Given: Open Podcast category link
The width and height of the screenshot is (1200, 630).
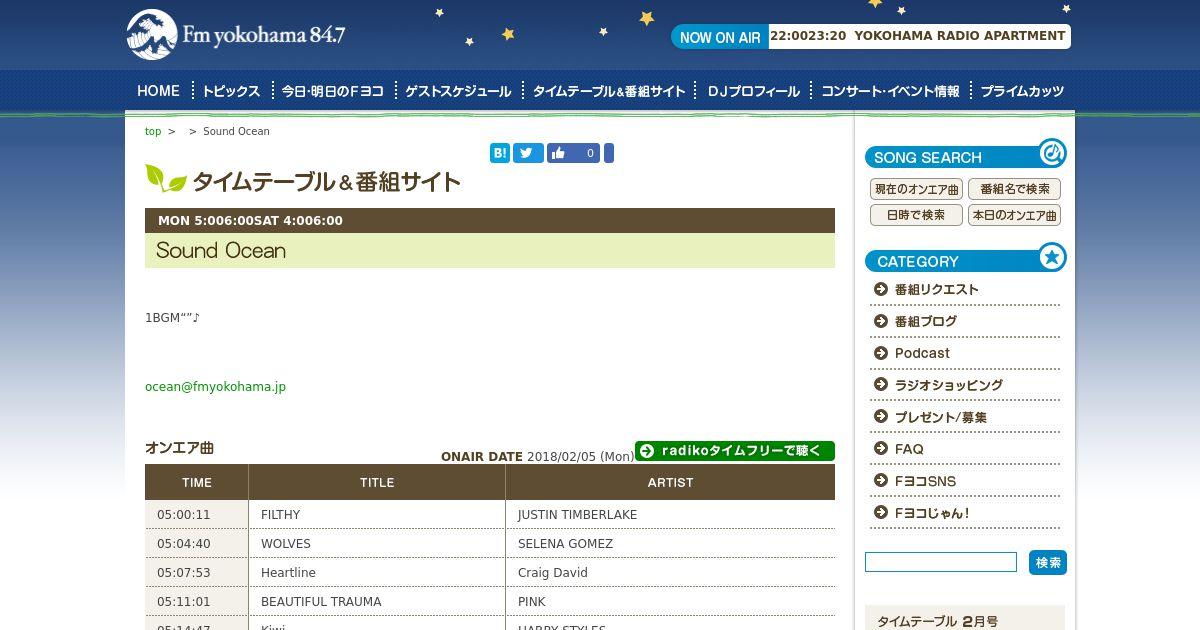Looking at the screenshot, I should (922, 353).
